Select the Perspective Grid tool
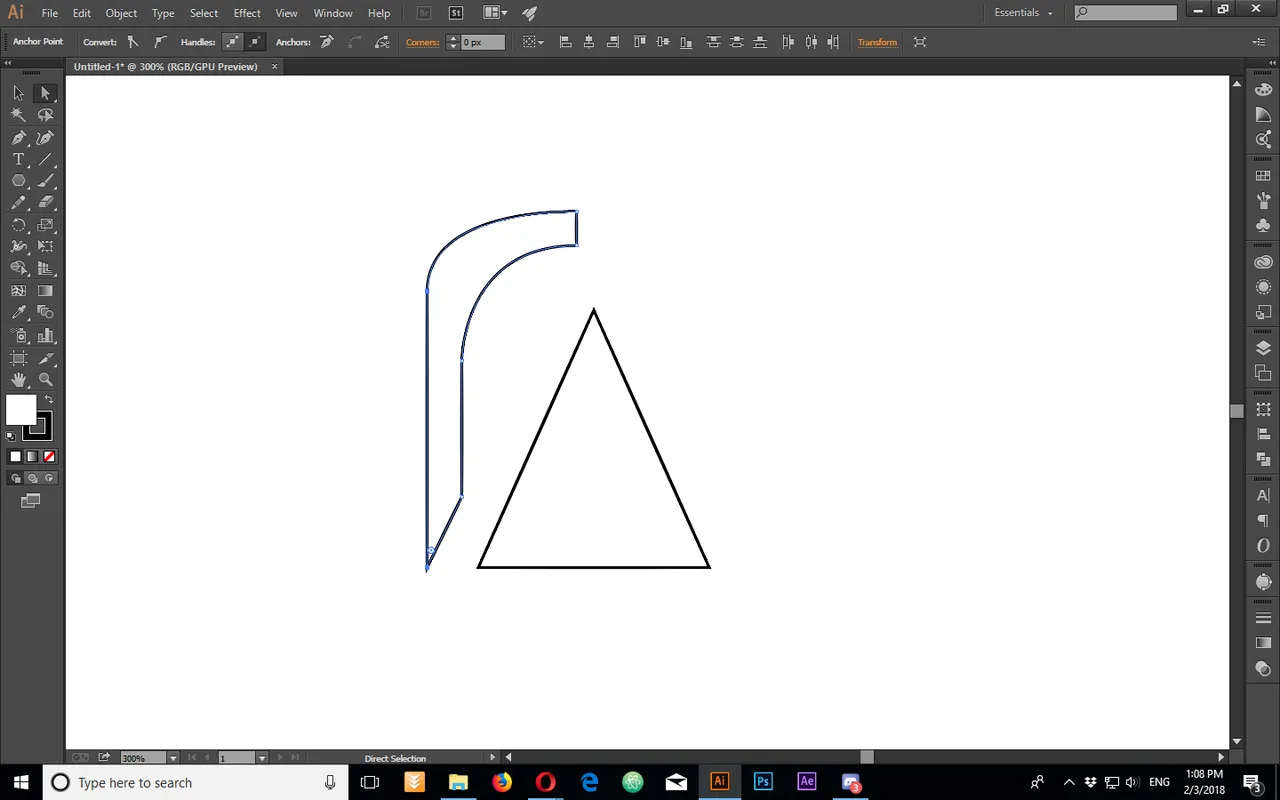 click(45, 268)
